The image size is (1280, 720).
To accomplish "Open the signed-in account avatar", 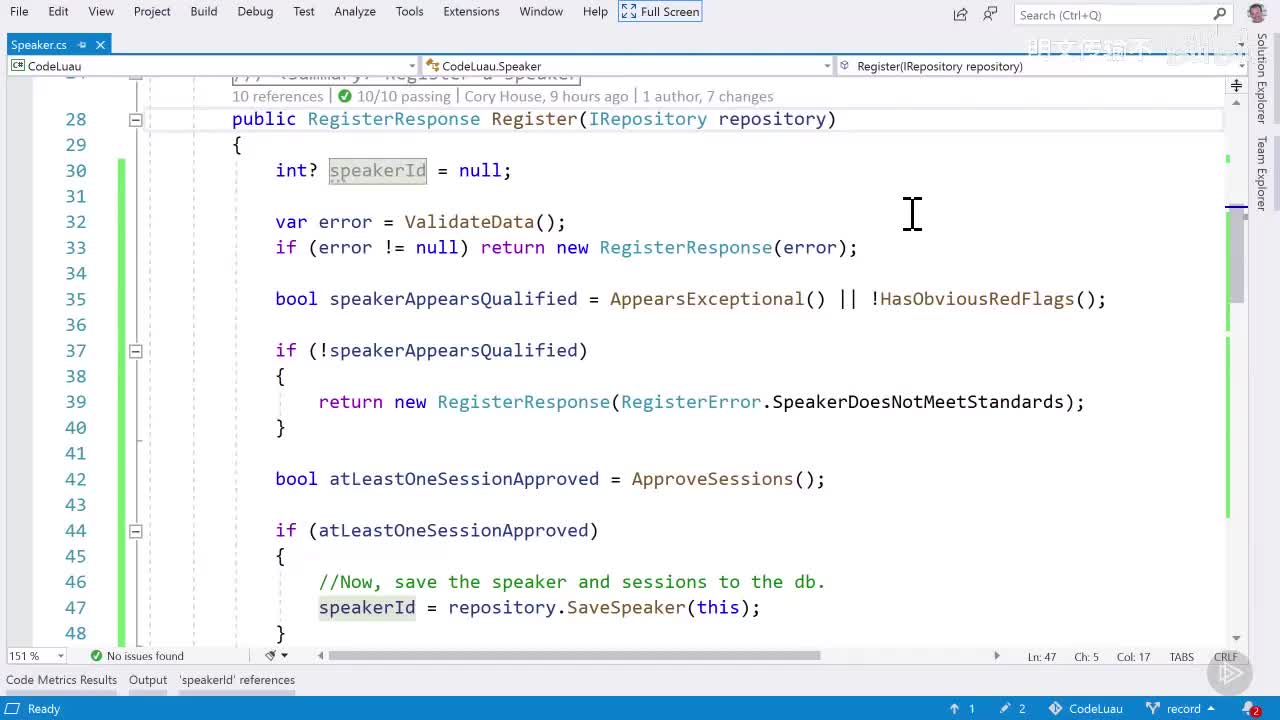I will click(x=1257, y=14).
